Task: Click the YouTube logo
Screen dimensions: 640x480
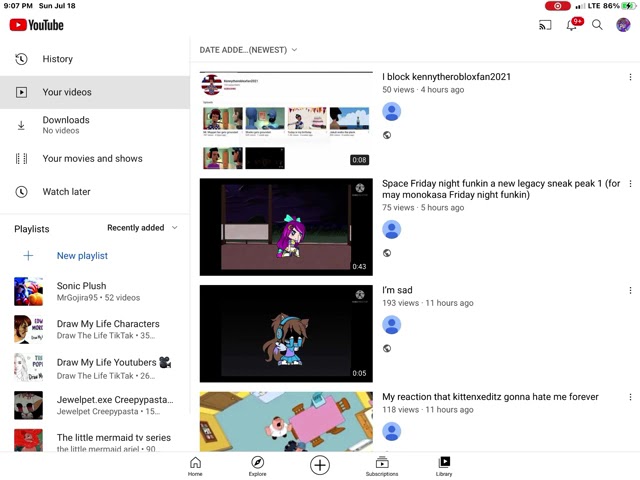Action: [37, 25]
